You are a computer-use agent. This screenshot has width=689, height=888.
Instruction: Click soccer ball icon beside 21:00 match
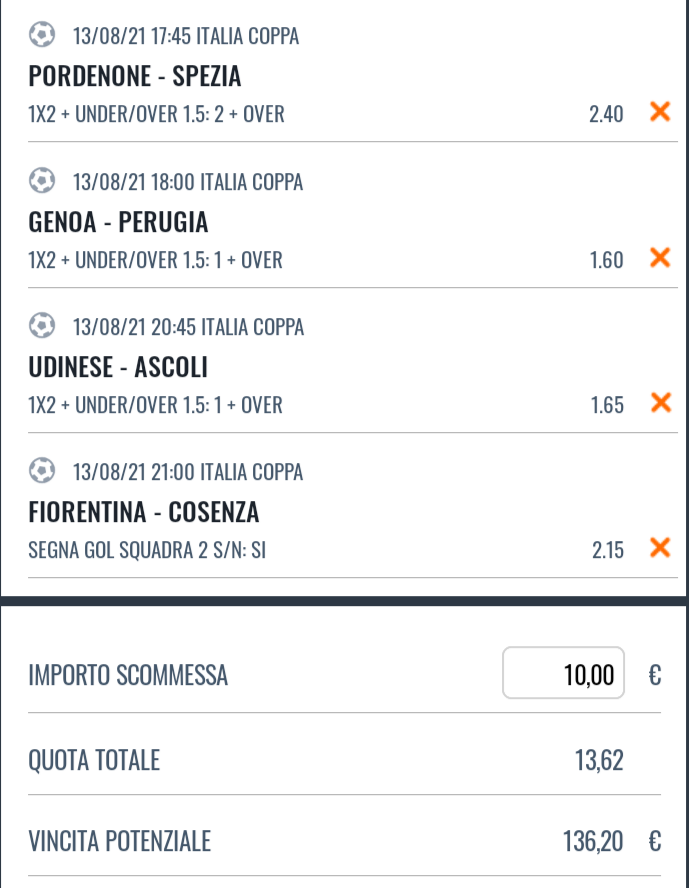click(42, 471)
